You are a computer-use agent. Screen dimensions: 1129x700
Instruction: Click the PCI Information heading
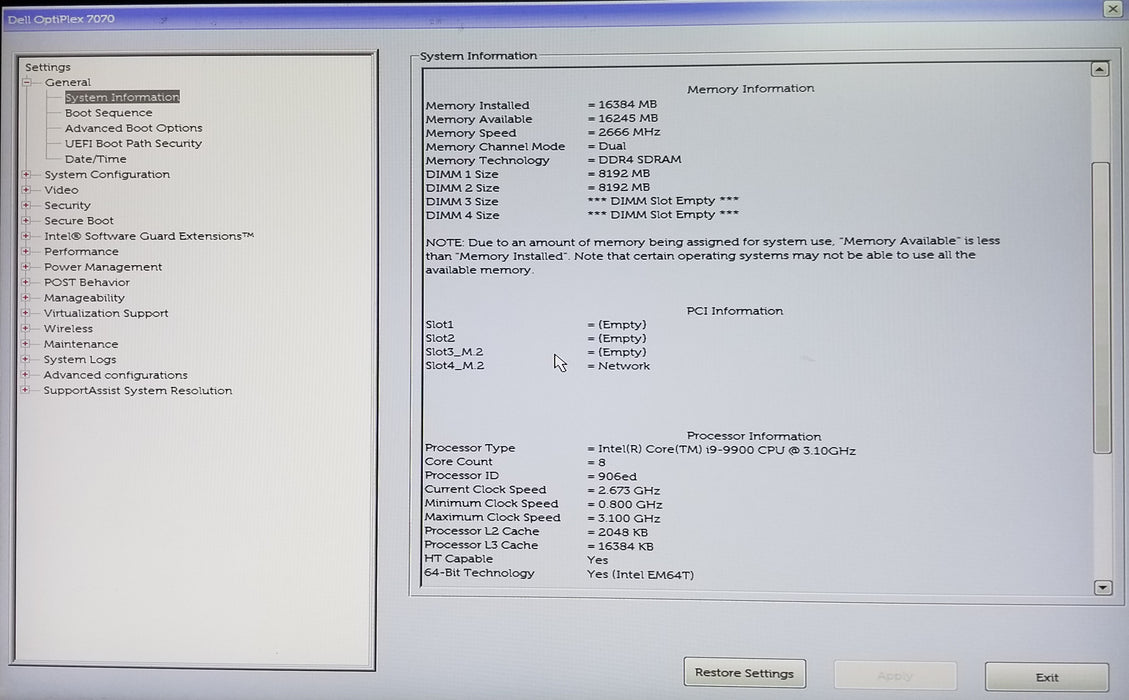[x=734, y=310]
